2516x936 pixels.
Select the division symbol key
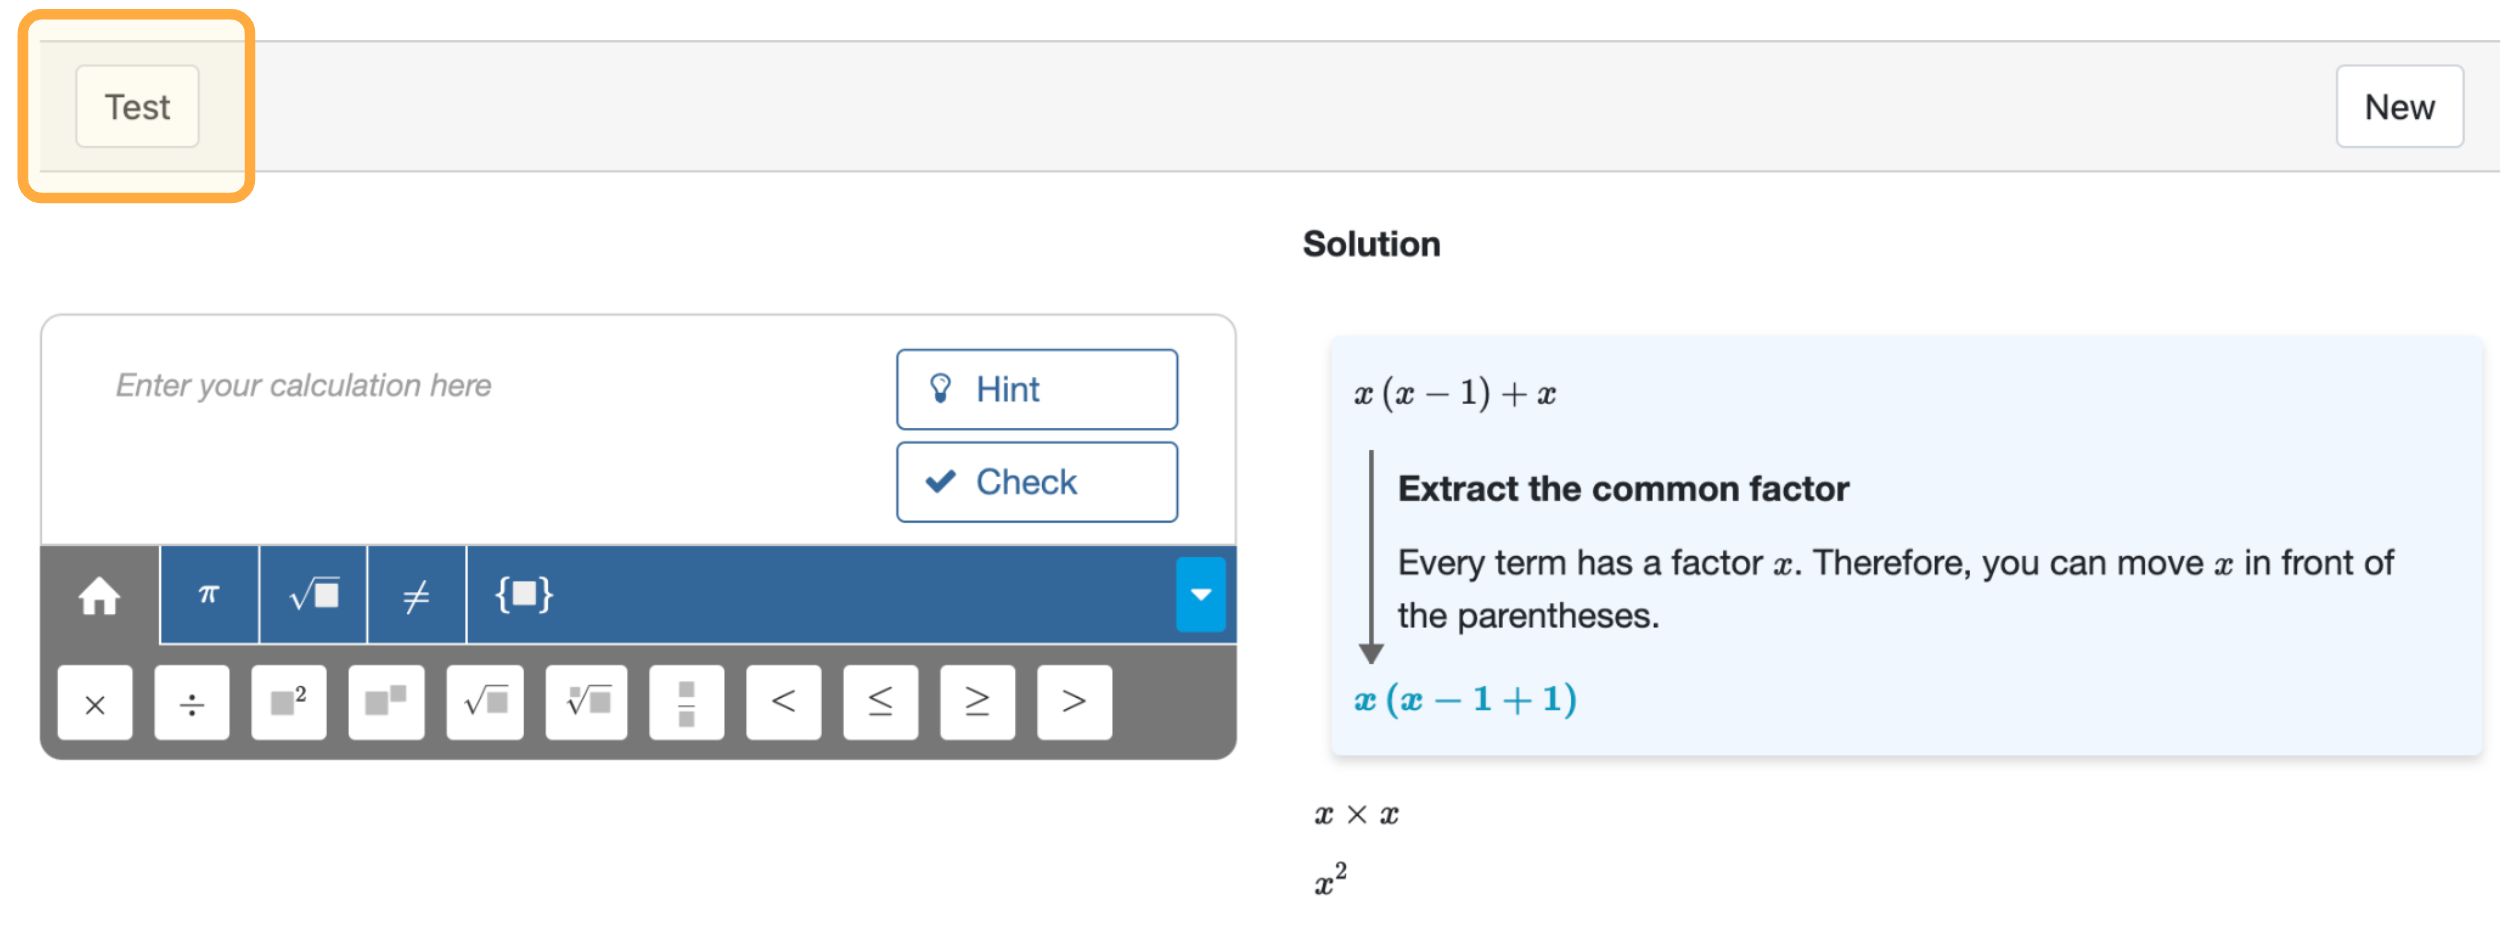[192, 702]
